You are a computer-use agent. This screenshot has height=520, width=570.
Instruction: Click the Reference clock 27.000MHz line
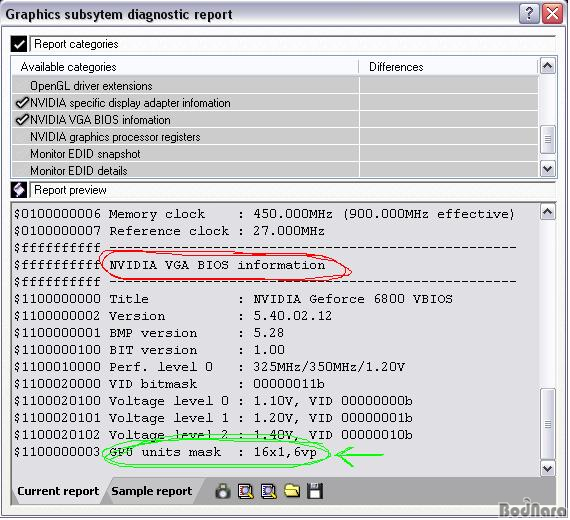[169, 231]
